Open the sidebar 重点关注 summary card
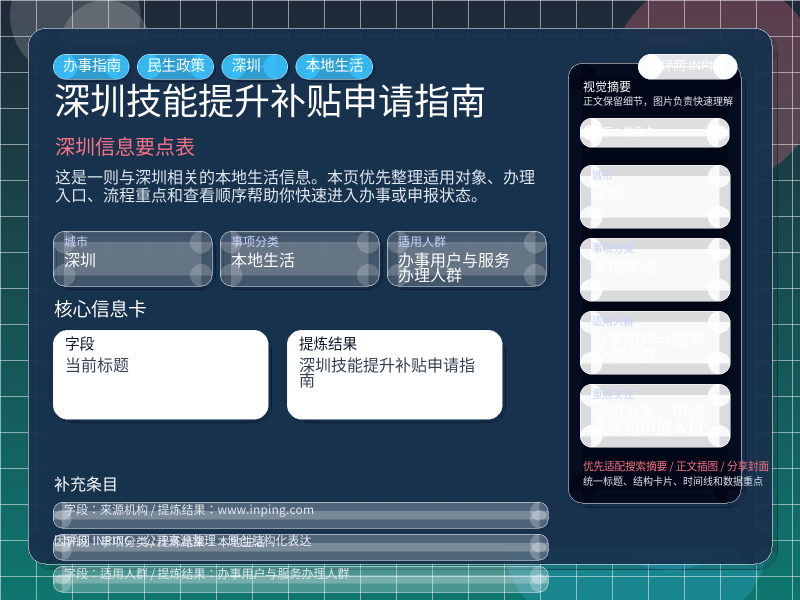 click(655, 416)
